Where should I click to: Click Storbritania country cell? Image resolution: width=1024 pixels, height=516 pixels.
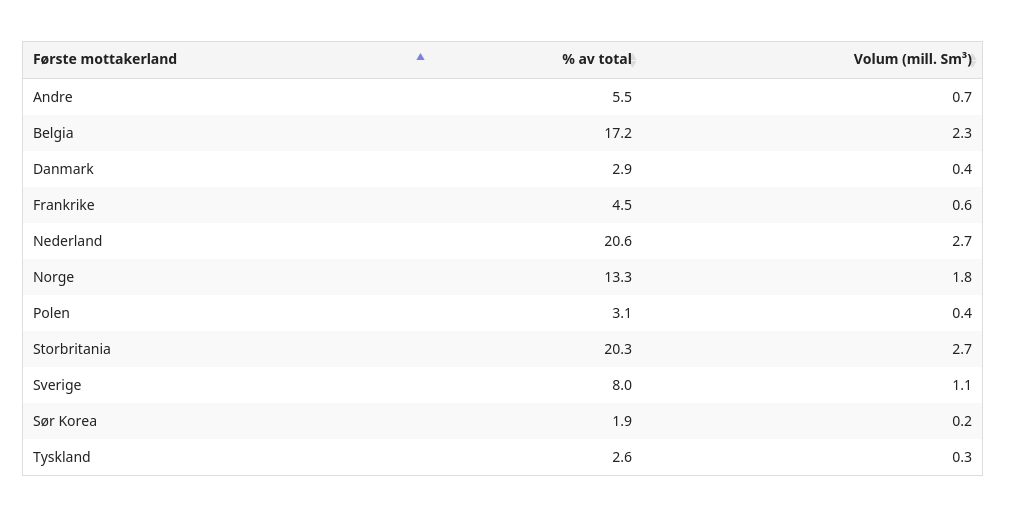(72, 349)
